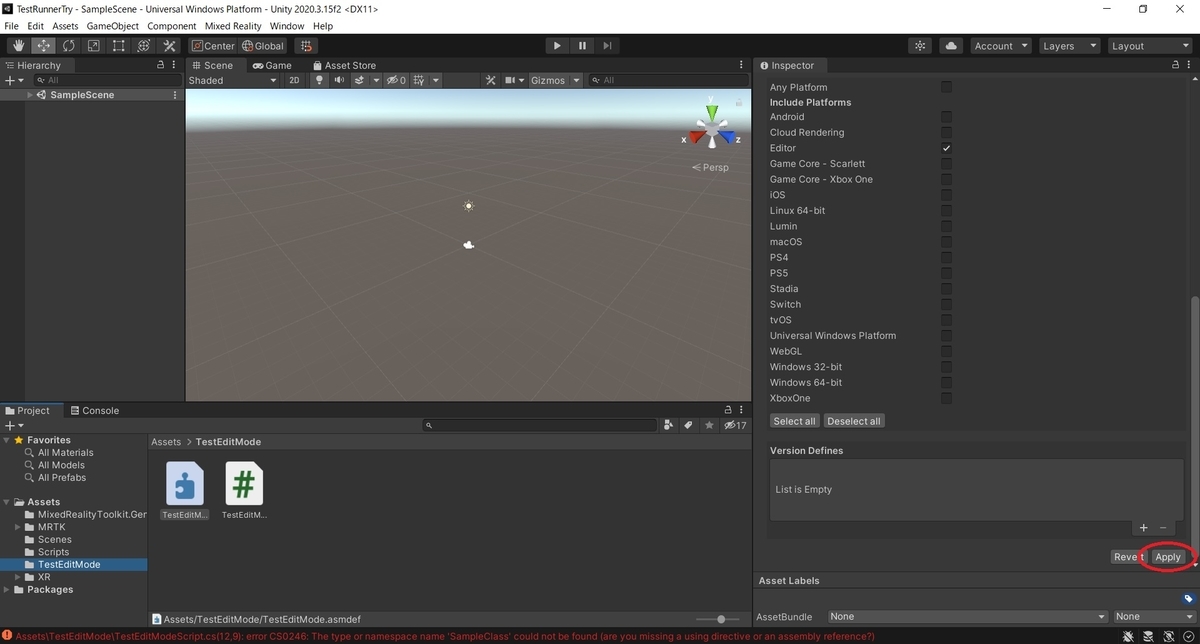Toggle scene lighting with the bulb icon
The width and height of the screenshot is (1200, 644).
319,80
